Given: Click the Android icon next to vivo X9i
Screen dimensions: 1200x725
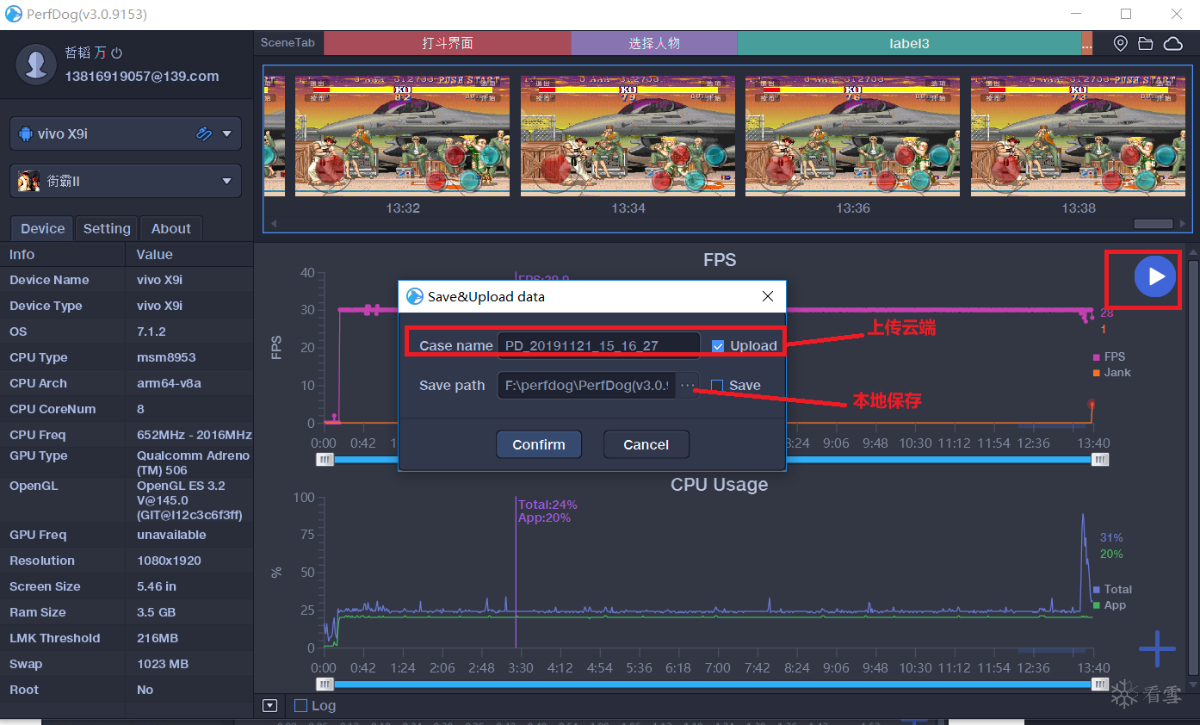Looking at the screenshot, I should (25, 133).
